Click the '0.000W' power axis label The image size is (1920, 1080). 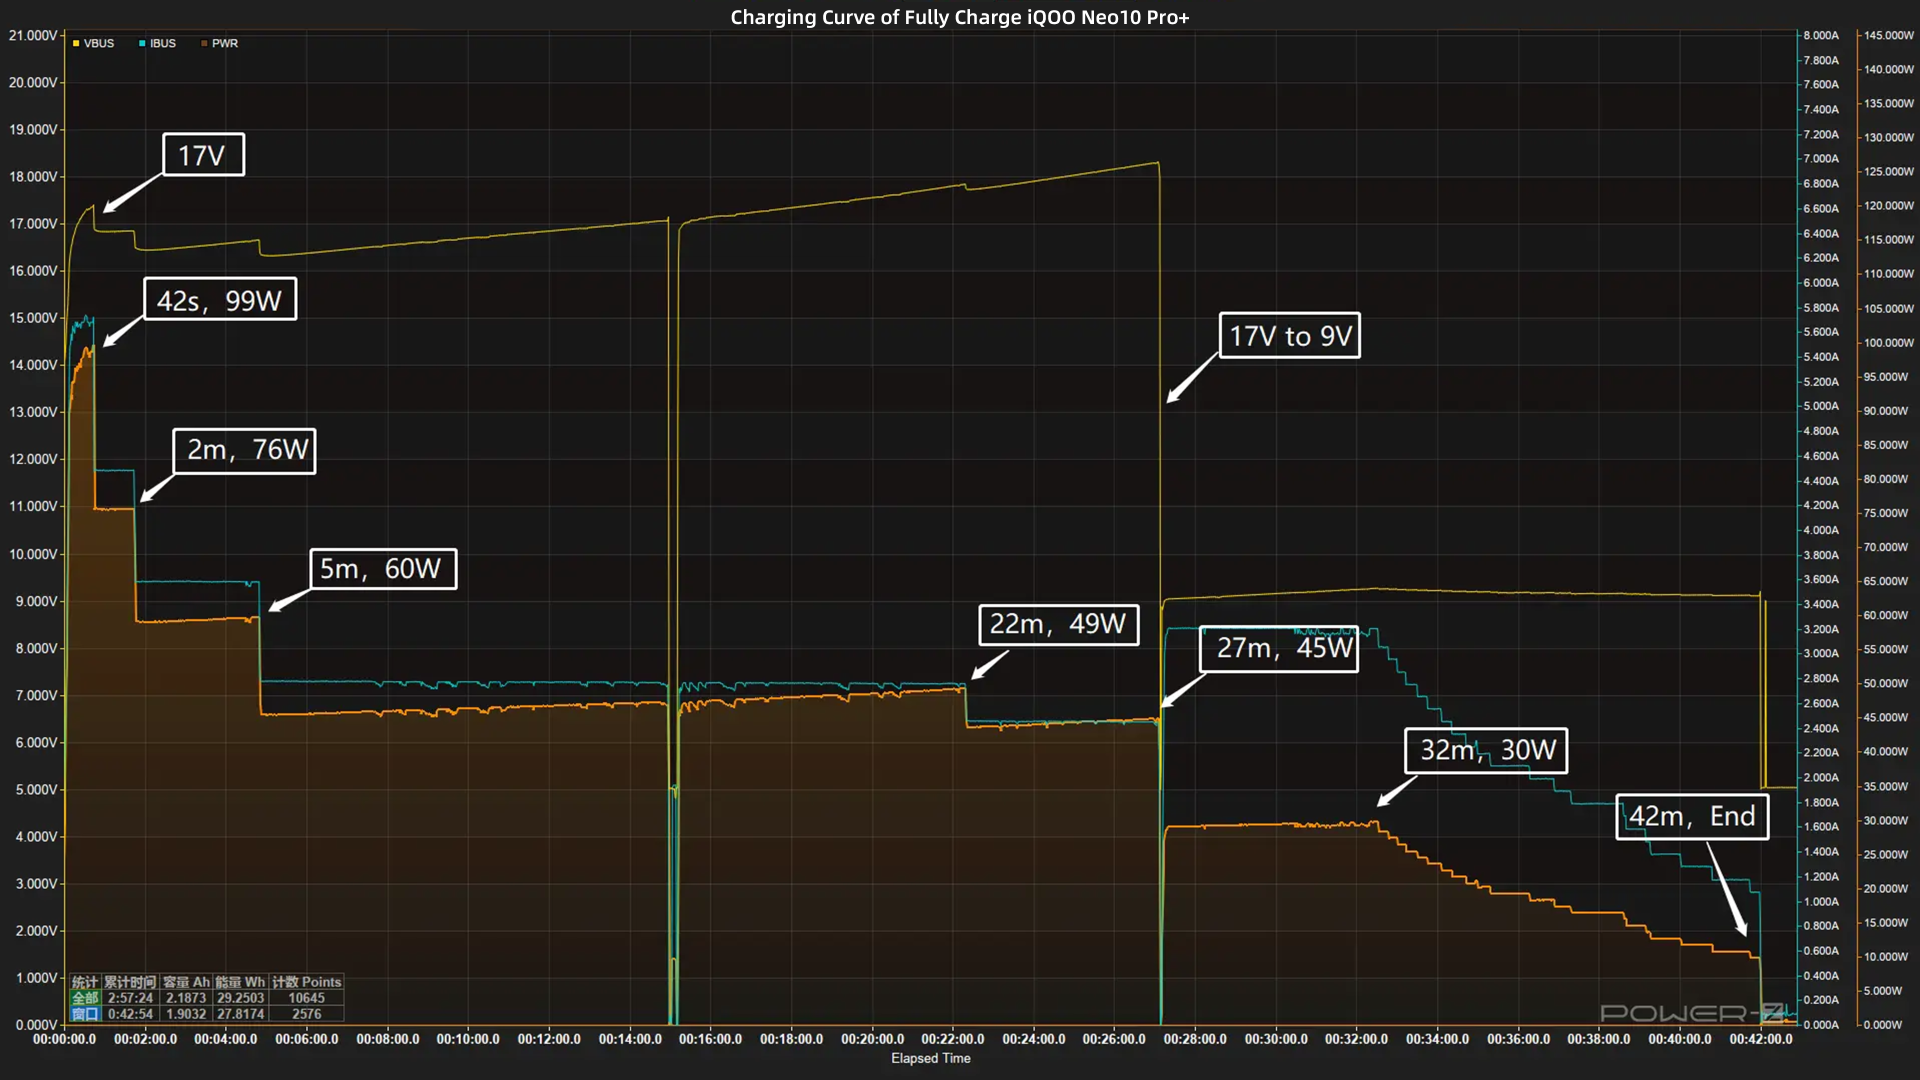pos(1882,1025)
